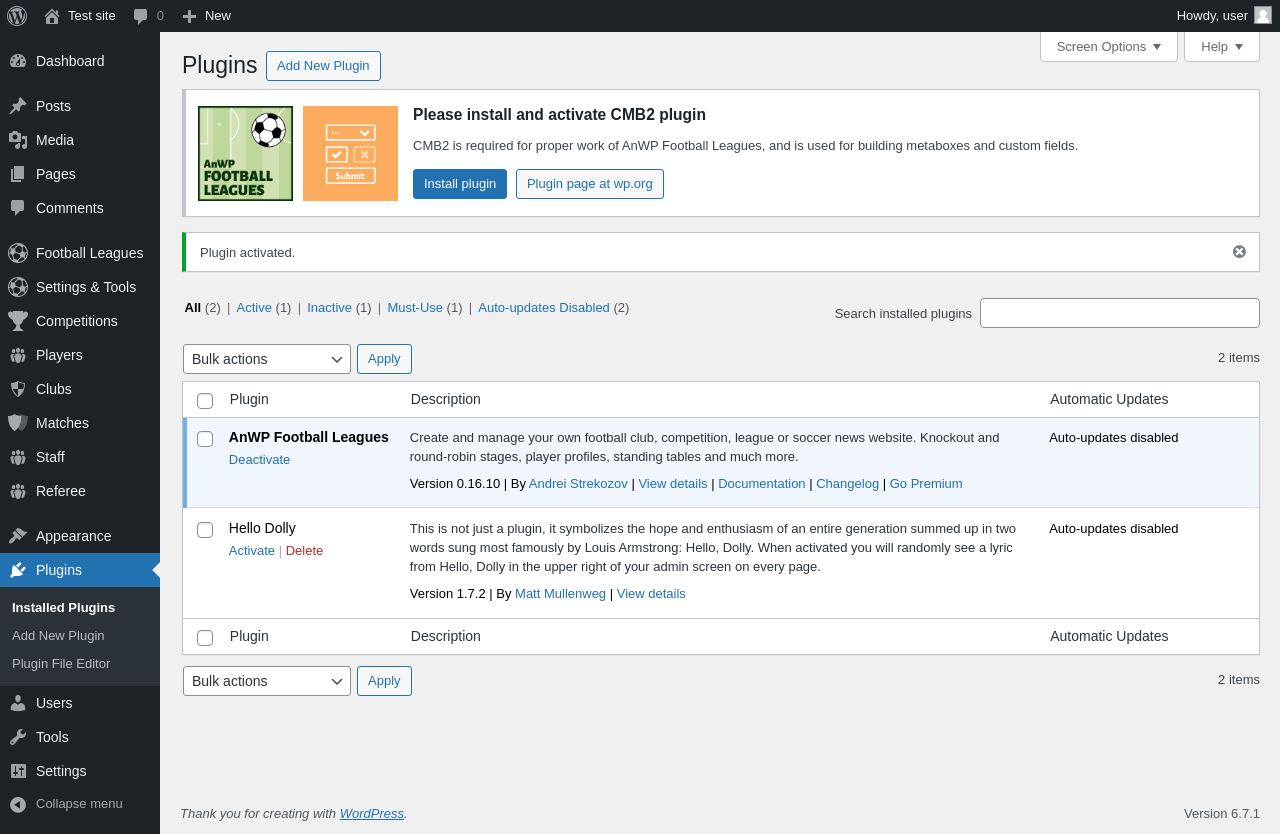This screenshot has width=1280, height=834.
Task: Expand the Screen Options panel
Action: click(1108, 46)
